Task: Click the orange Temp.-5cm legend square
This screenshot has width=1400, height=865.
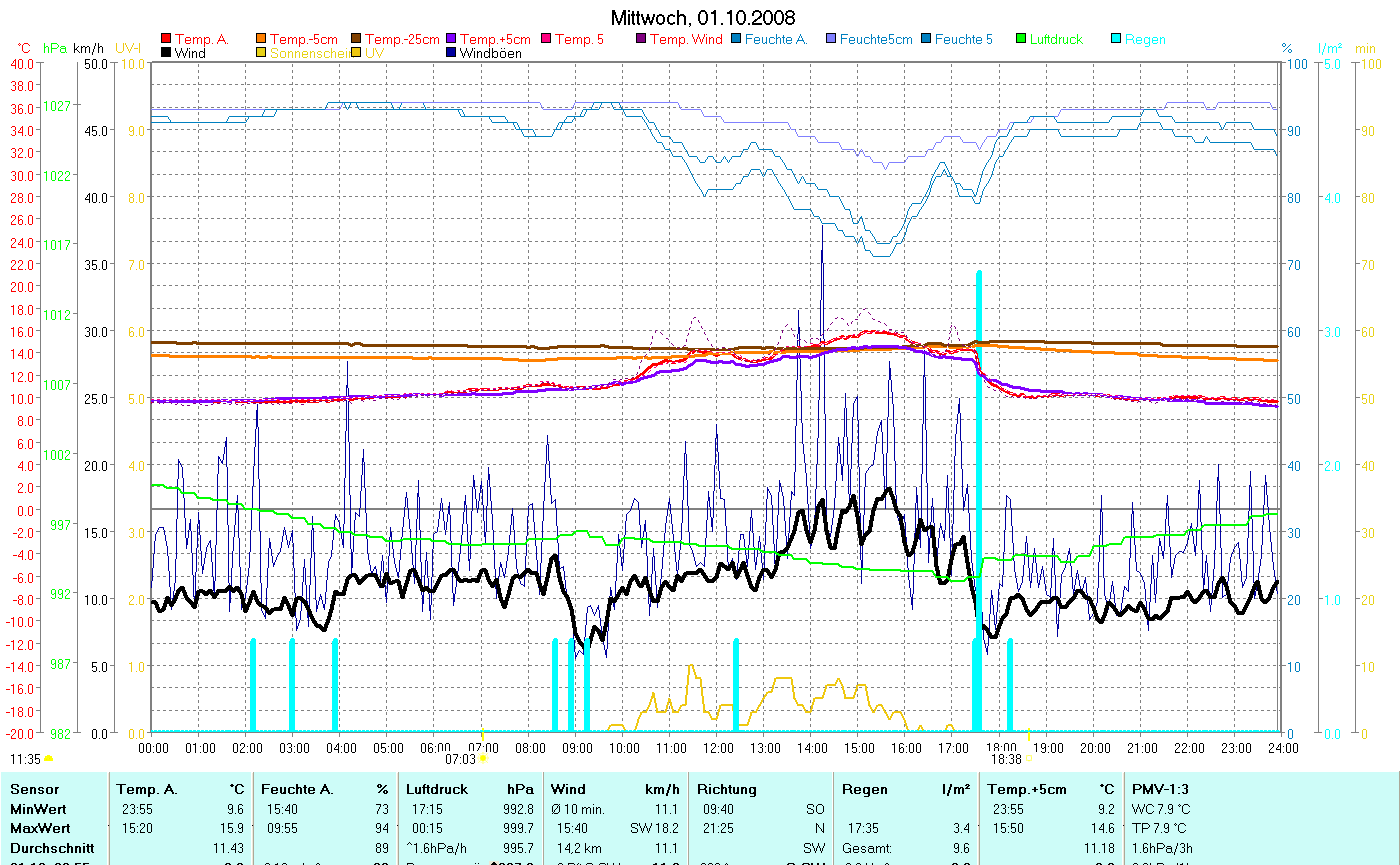Action: tap(262, 40)
